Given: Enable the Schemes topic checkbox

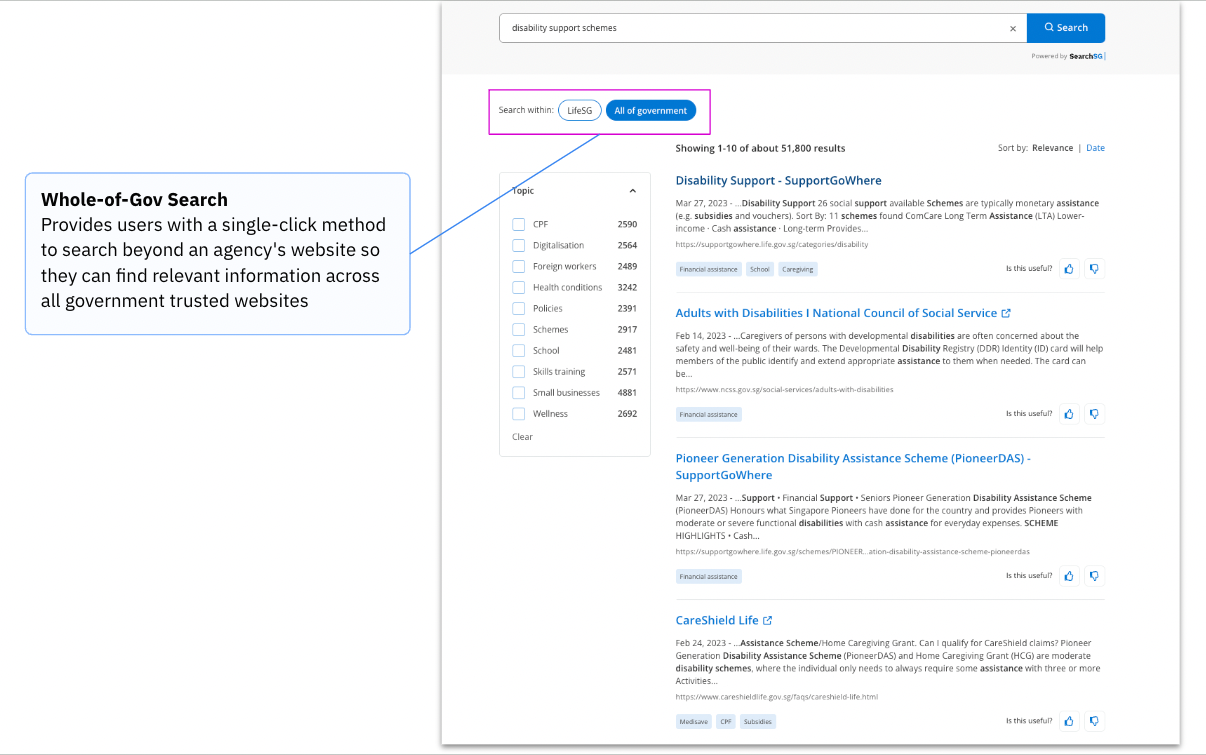Looking at the screenshot, I should [519, 329].
